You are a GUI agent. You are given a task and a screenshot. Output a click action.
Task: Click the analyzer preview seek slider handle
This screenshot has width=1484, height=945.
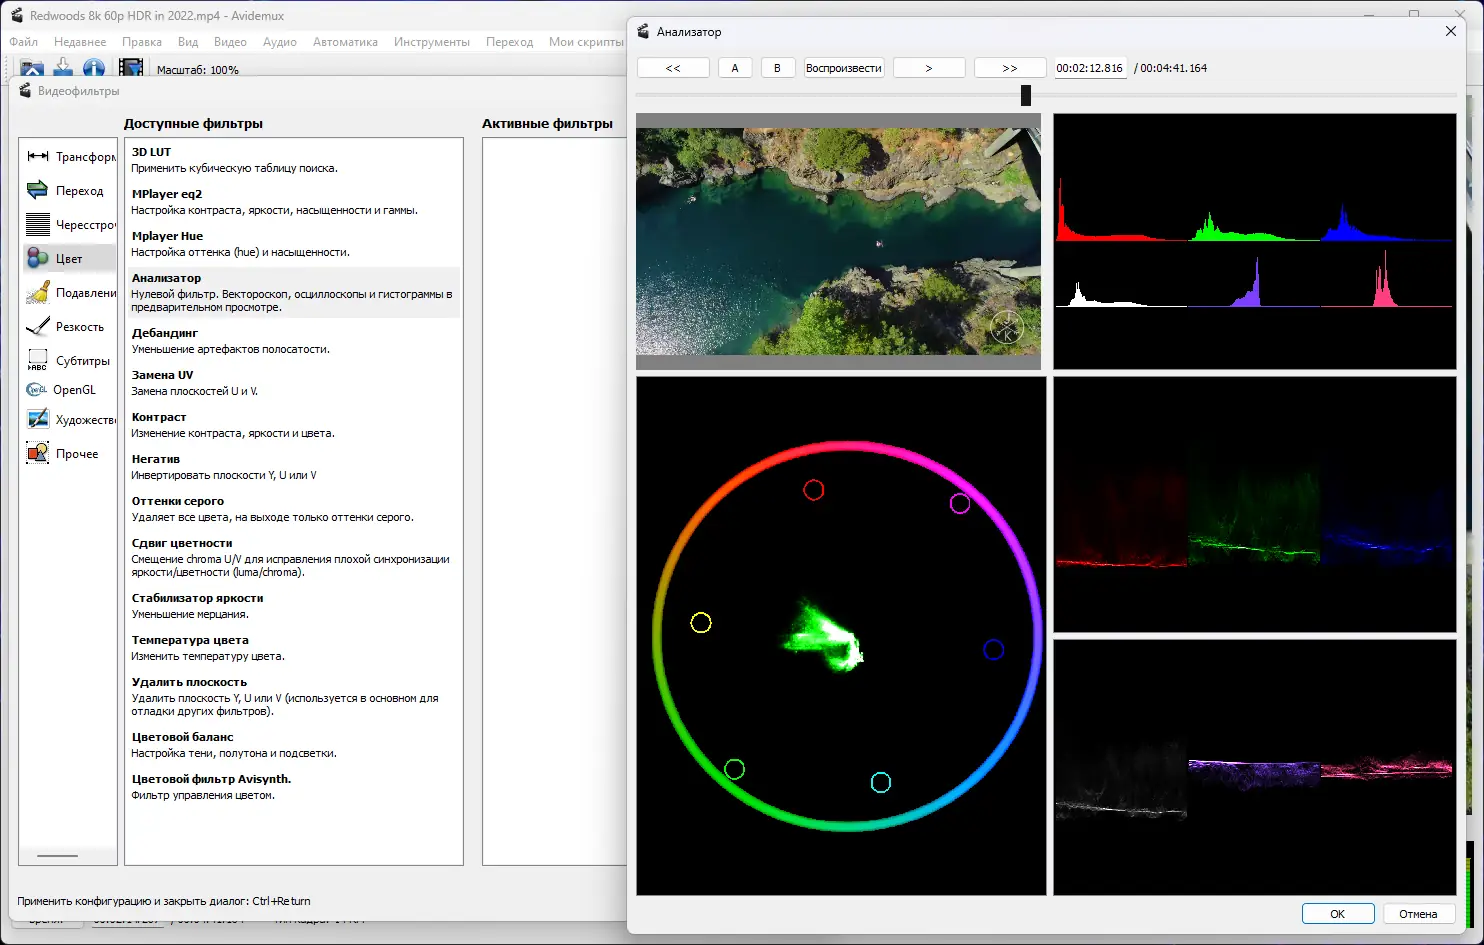(1025, 95)
